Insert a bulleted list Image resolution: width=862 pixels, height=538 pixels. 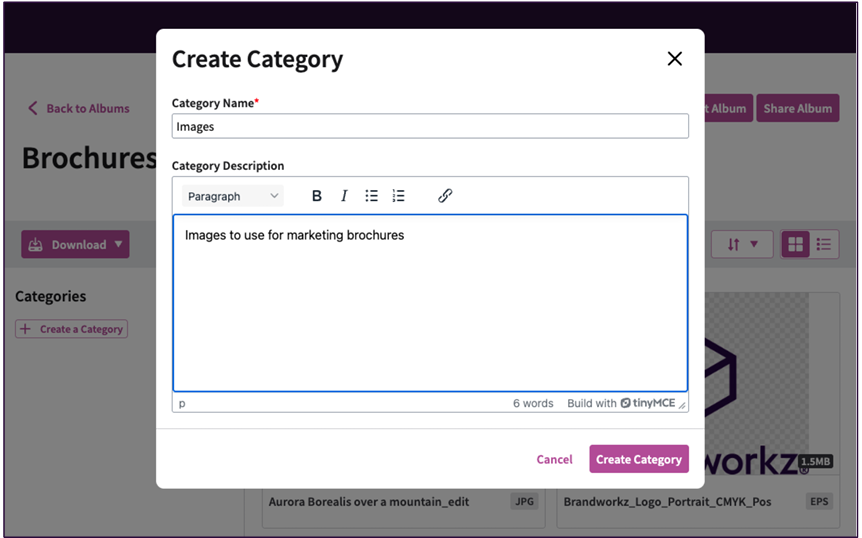point(371,196)
